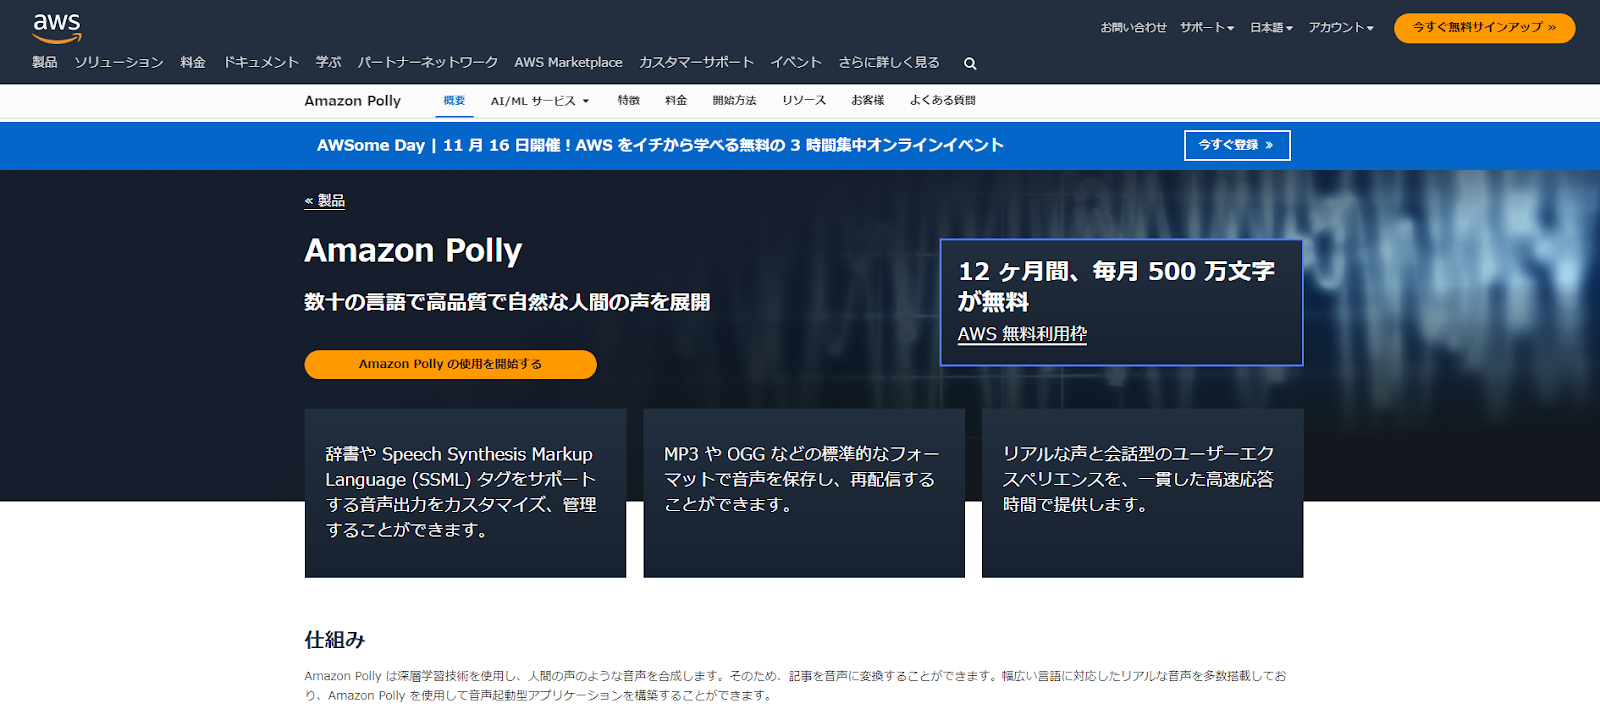Open カスタマーサポート menu
The width and height of the screenshot is (1600, 720).
point(696,62)
